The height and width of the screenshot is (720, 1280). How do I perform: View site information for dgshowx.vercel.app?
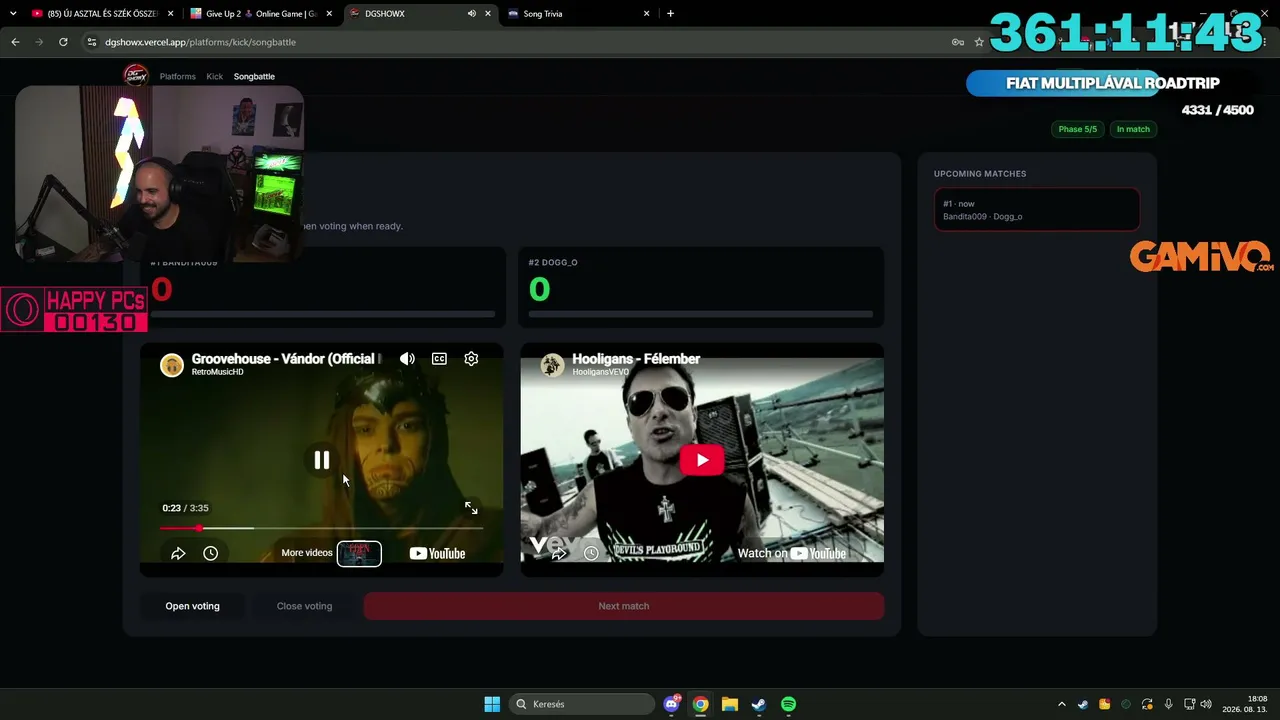tap(92, 42)
